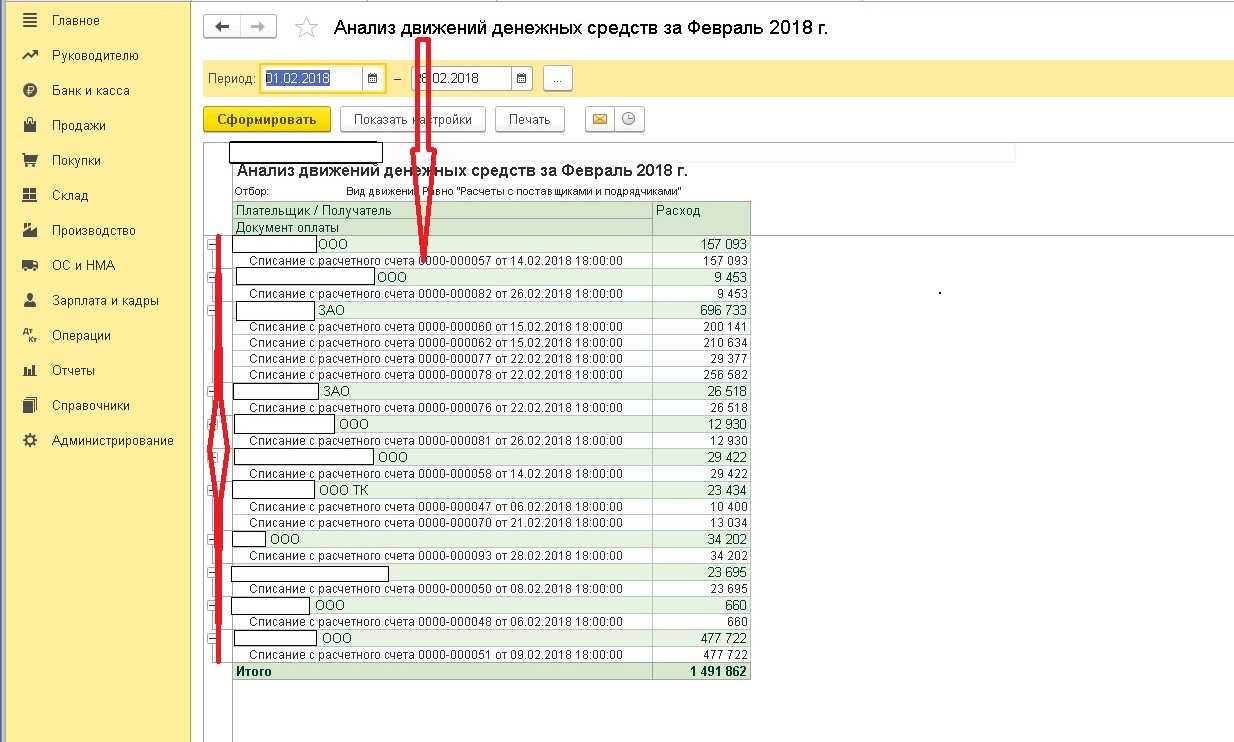This screenshot has height=742, width=1234.
Task: Open Зарплата и кадры section
Action: pyautogui.click(x=105, y=300)
